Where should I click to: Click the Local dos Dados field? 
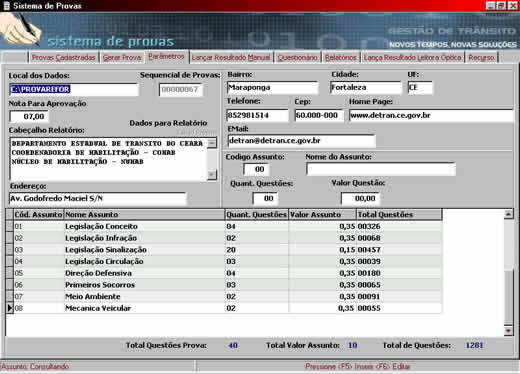click(74, 89)
